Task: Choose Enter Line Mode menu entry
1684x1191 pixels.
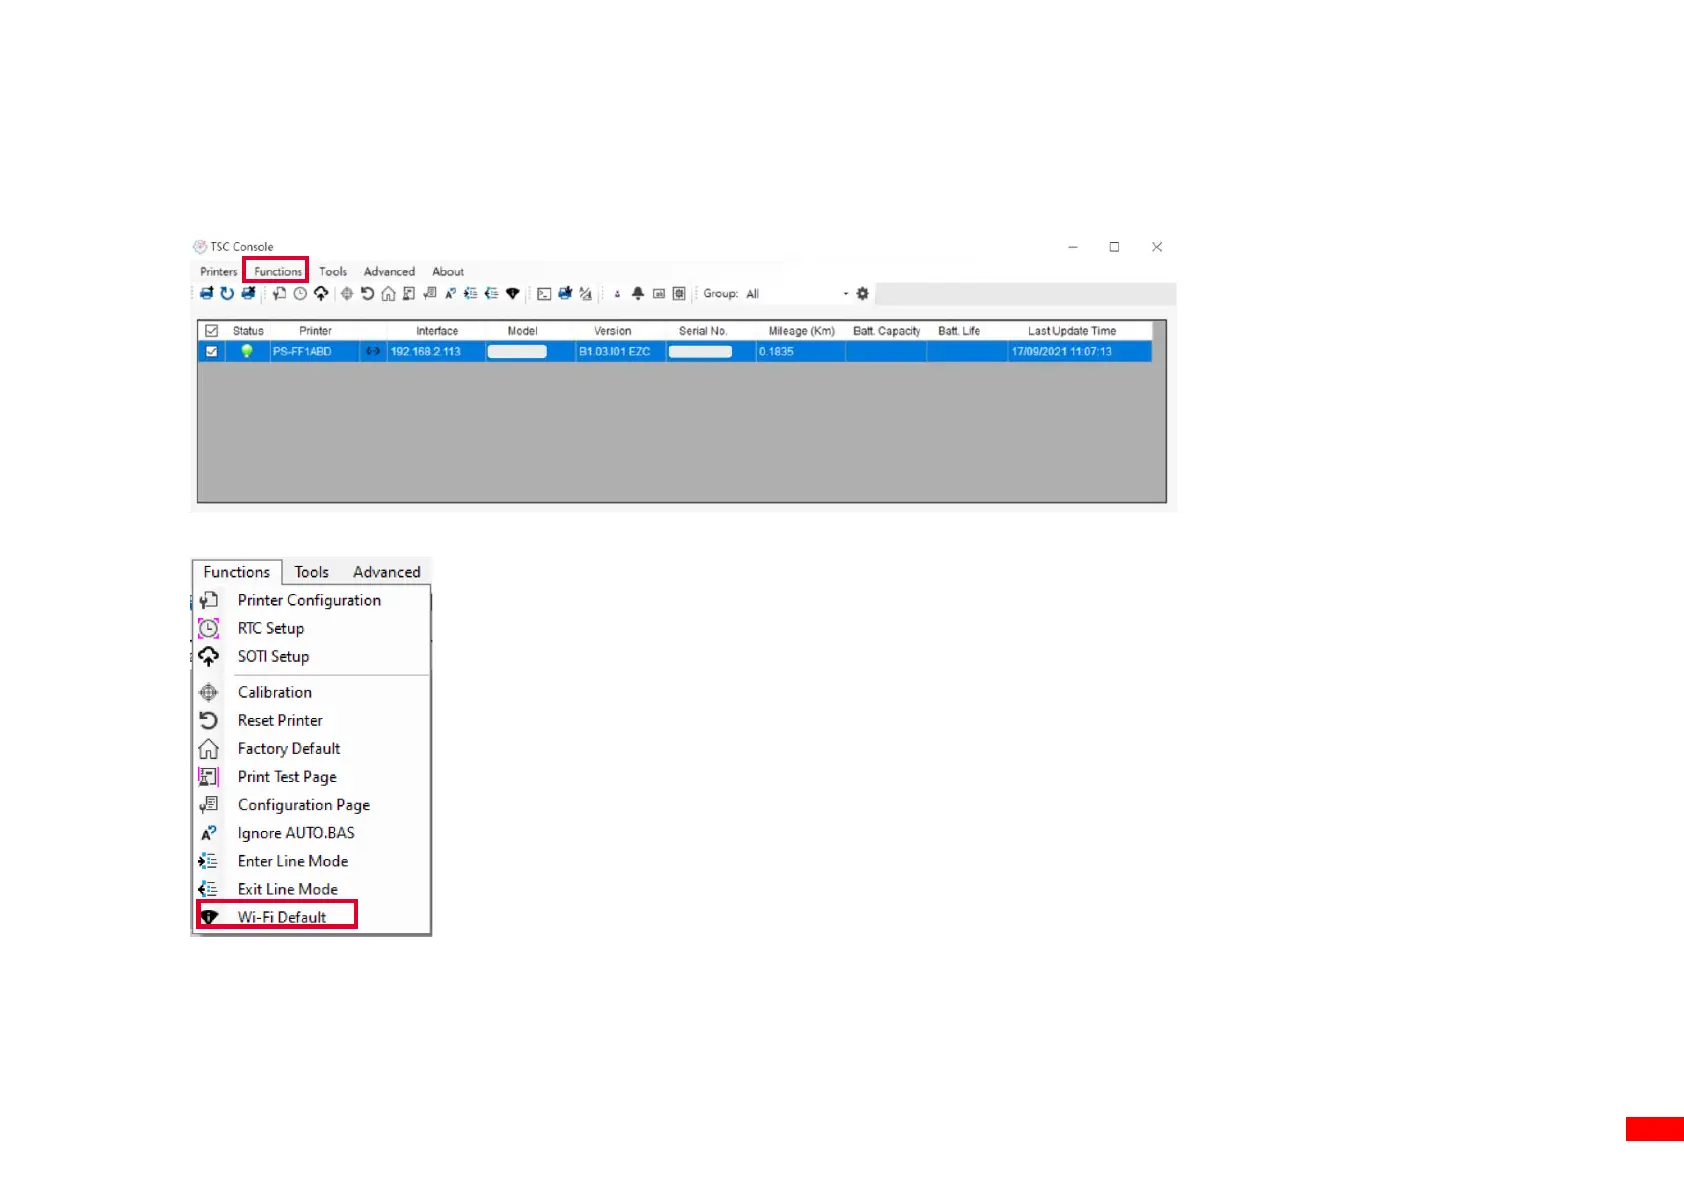Action: [x=312, y=860]
